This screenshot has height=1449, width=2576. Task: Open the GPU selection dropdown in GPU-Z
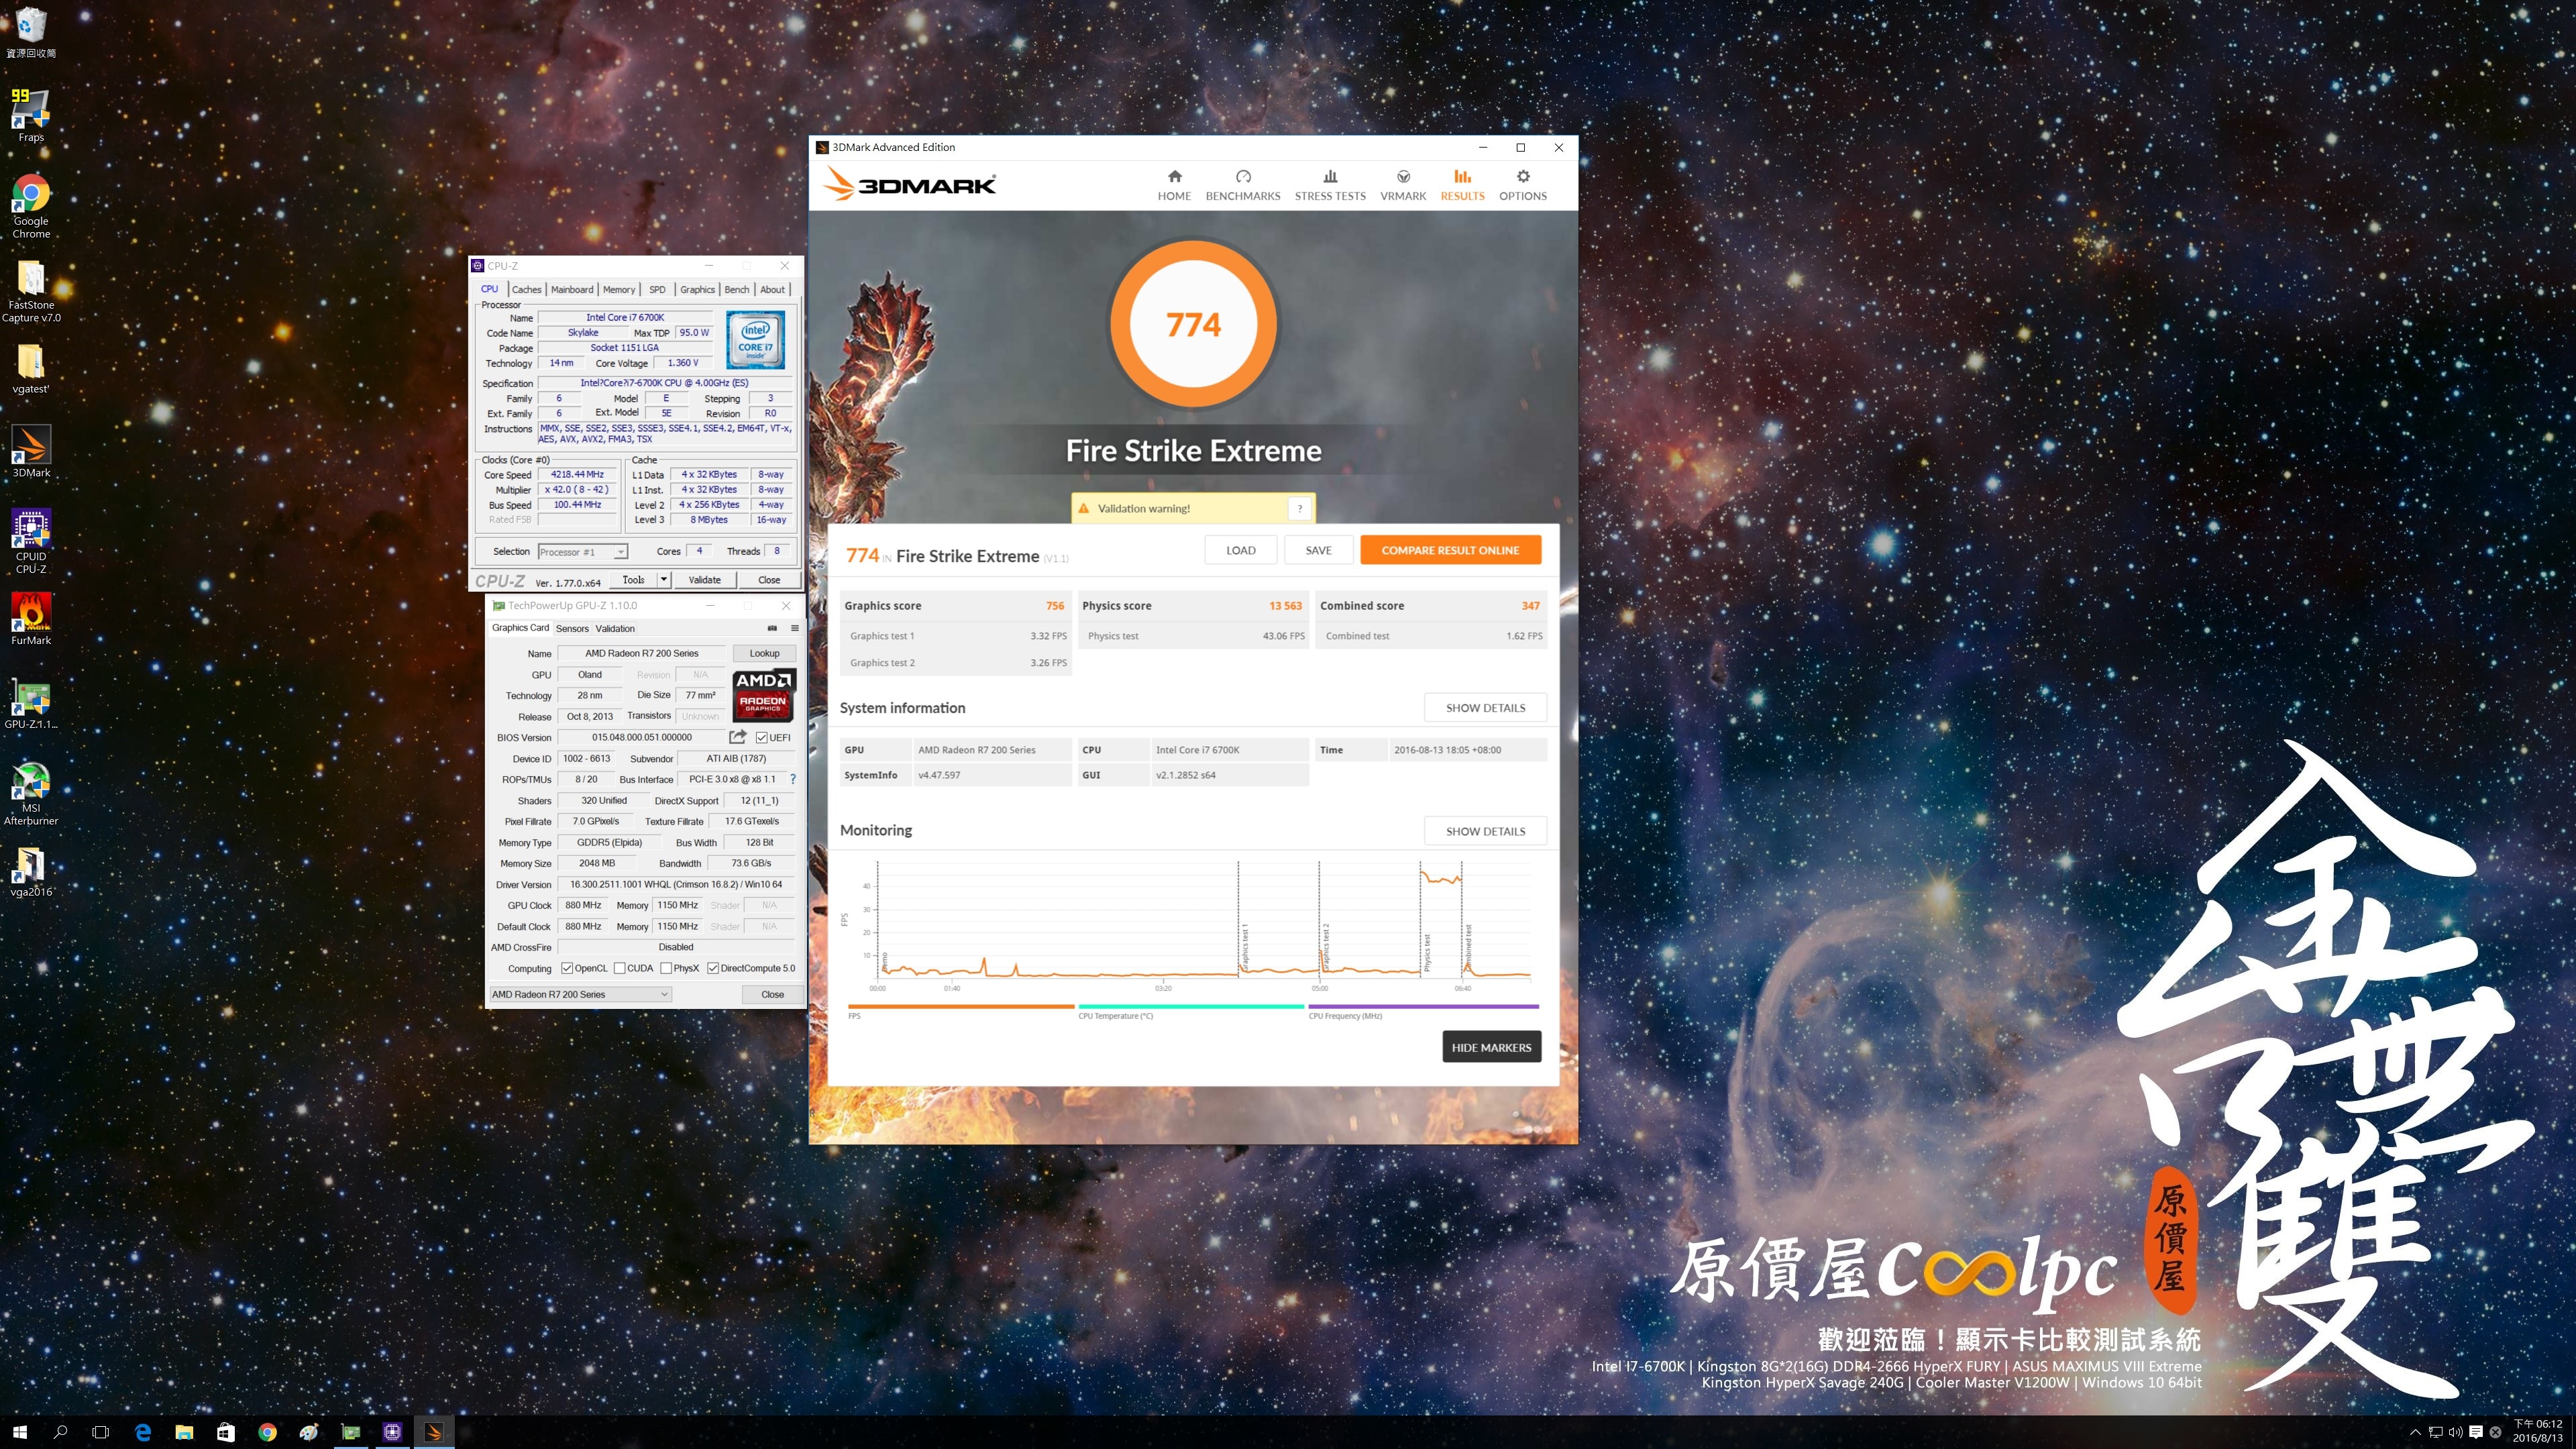pyautogui.click(x=580, y=994)
